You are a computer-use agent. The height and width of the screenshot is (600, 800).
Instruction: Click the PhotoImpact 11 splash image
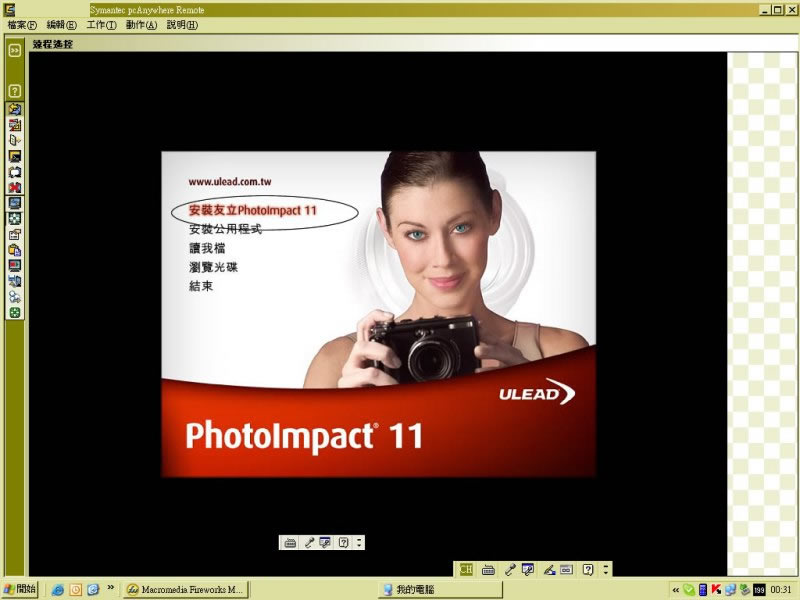tap(379, 314)
